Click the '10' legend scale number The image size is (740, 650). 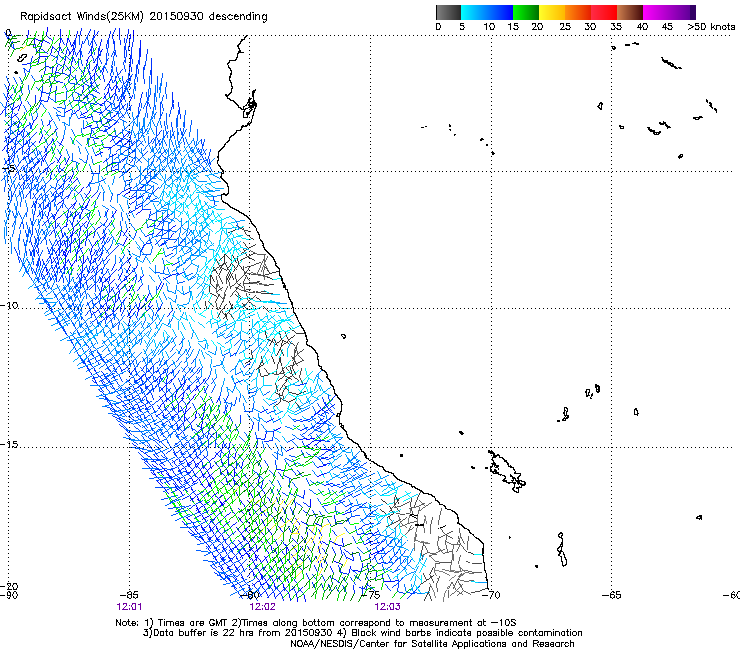click(x=489, y=27)
